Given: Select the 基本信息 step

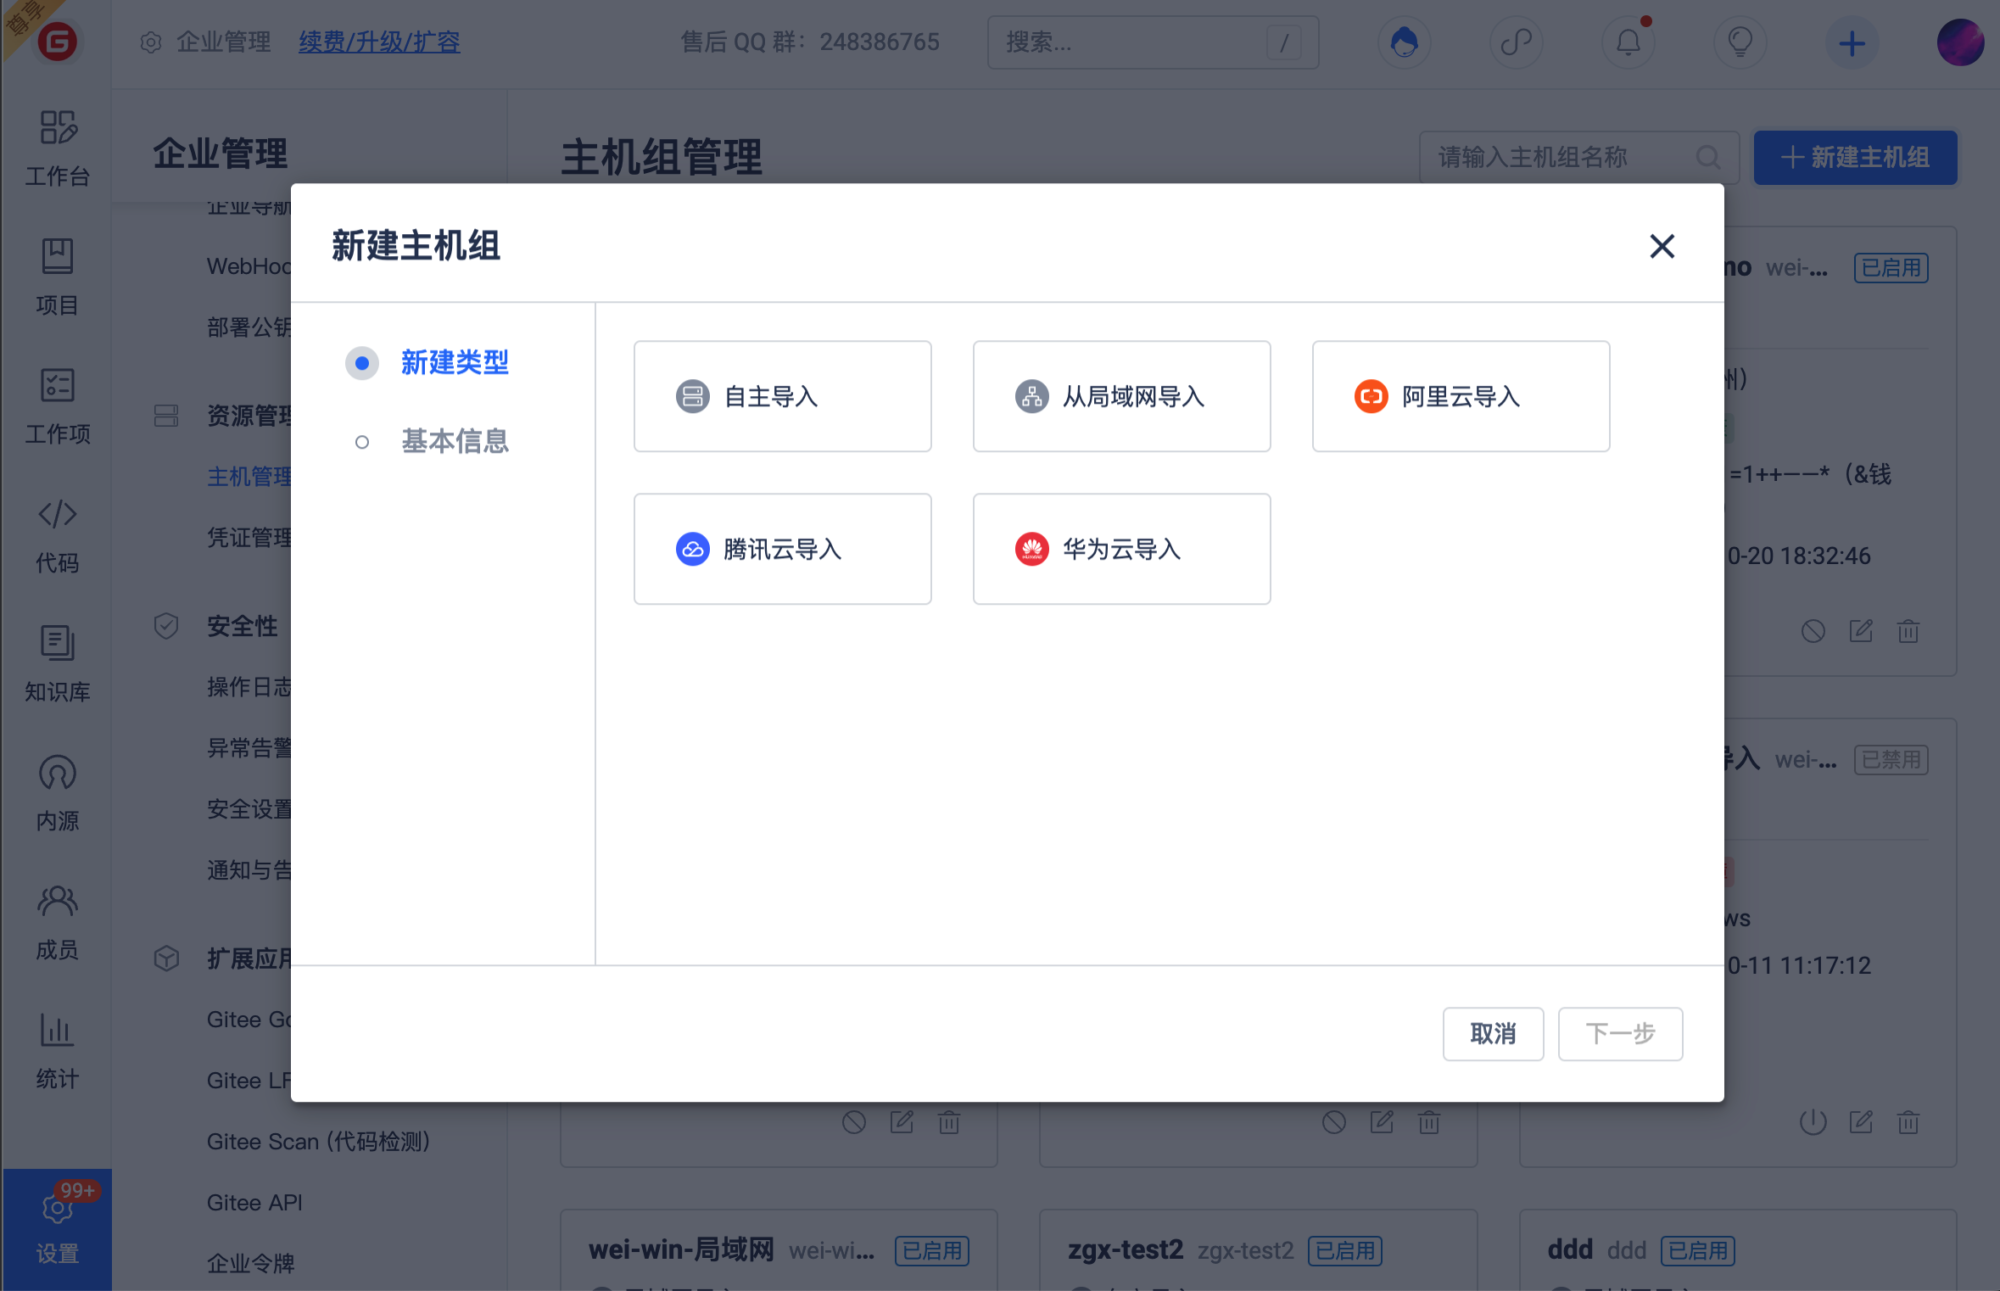Looking at the screenshot, I should [432, 441].
